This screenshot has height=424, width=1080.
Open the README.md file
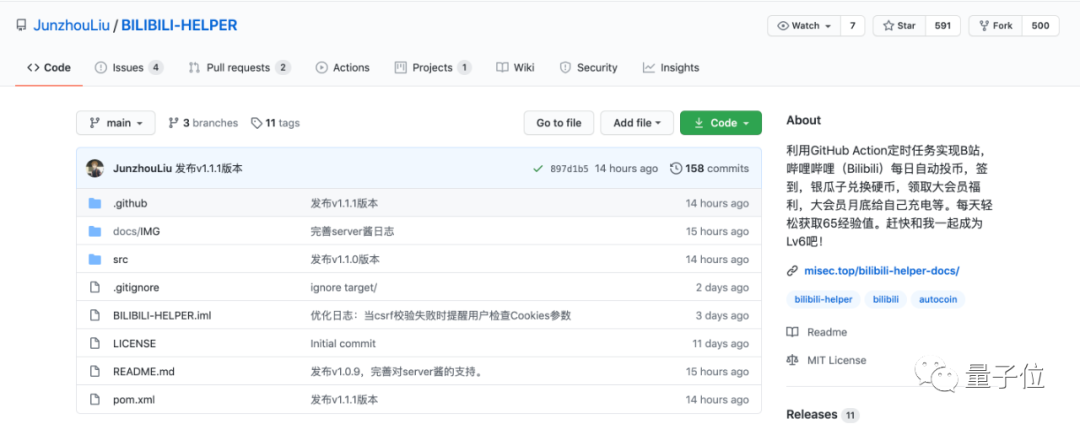coord(144,372)
